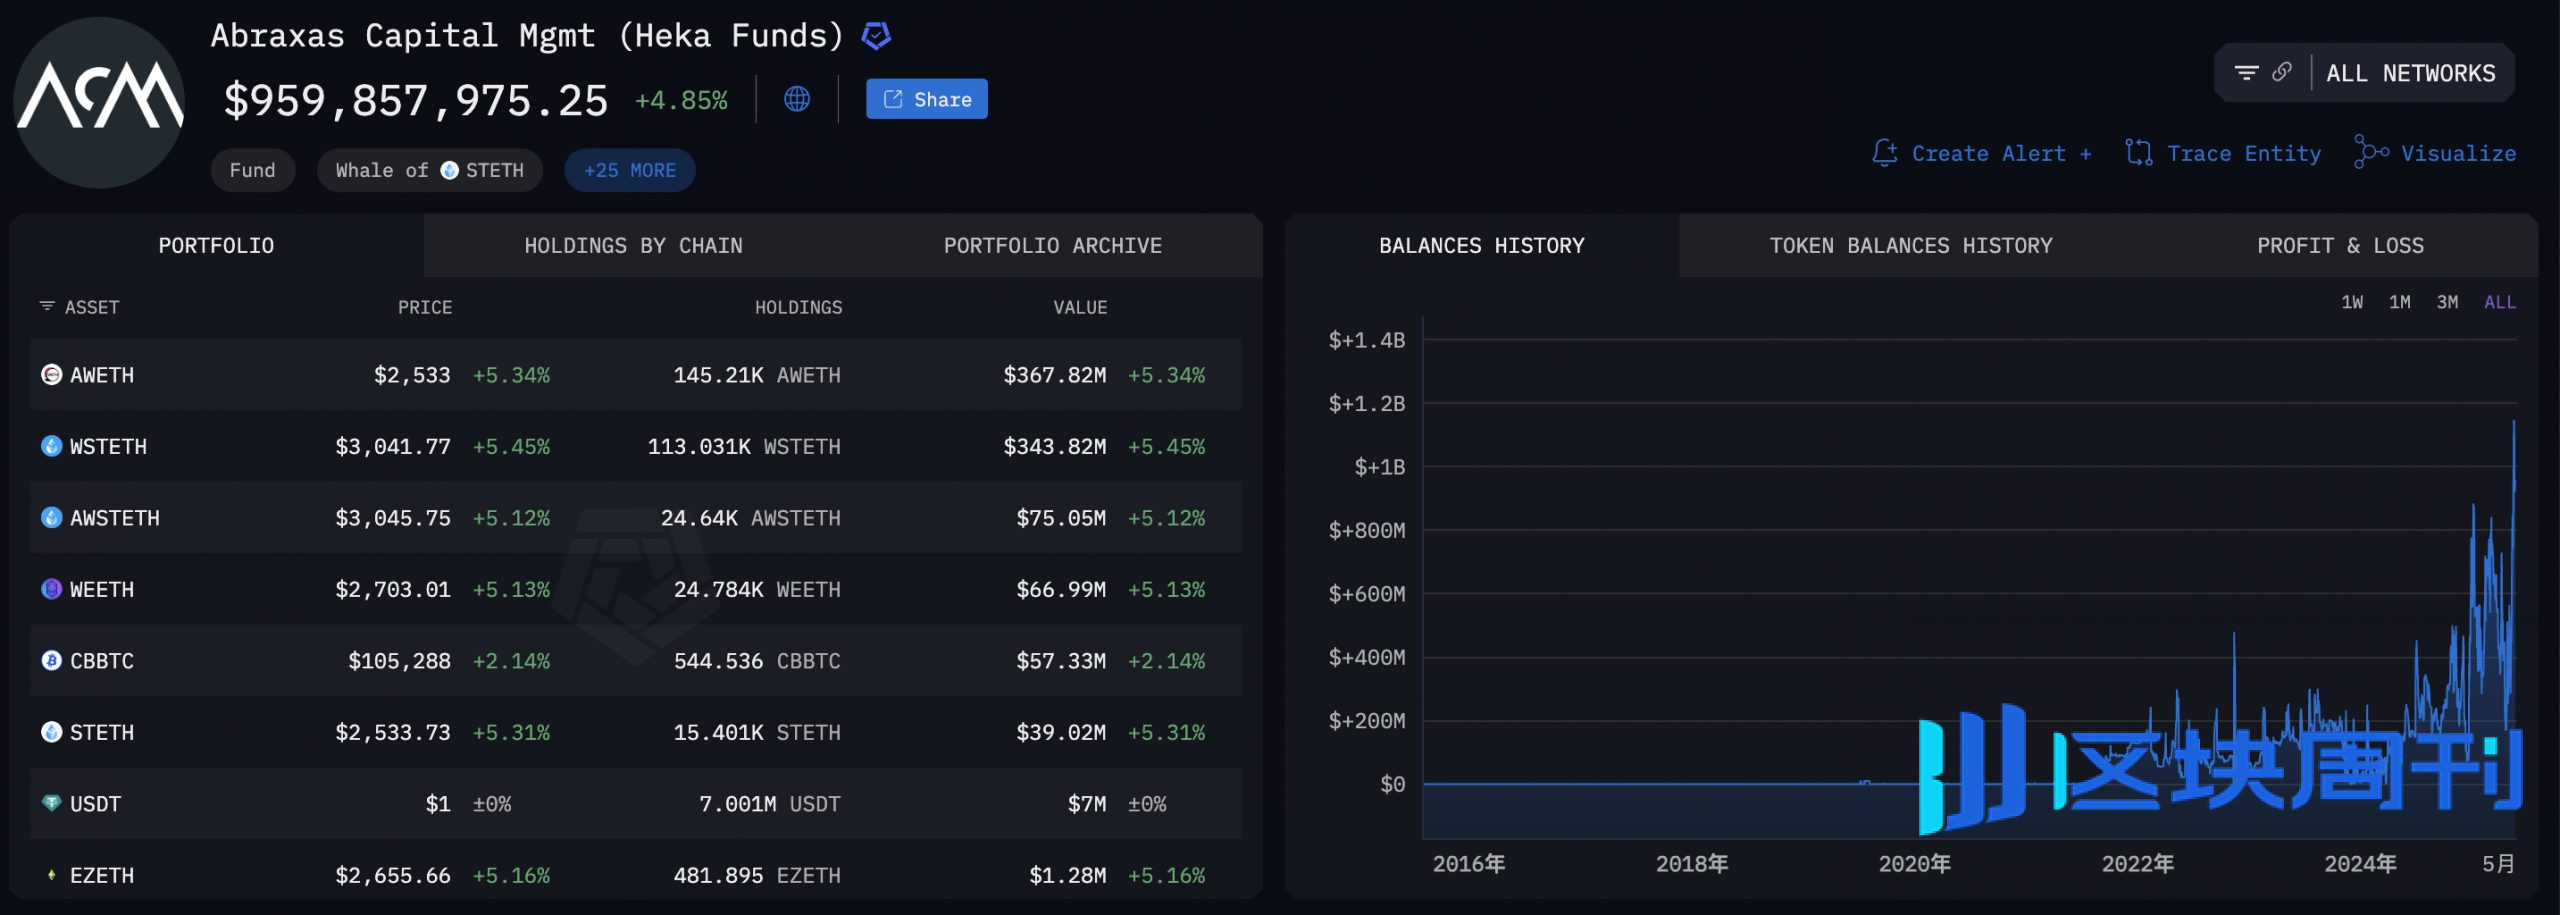
Task: Open the ALL NETWORKS selector
Action: [2410, 73]
